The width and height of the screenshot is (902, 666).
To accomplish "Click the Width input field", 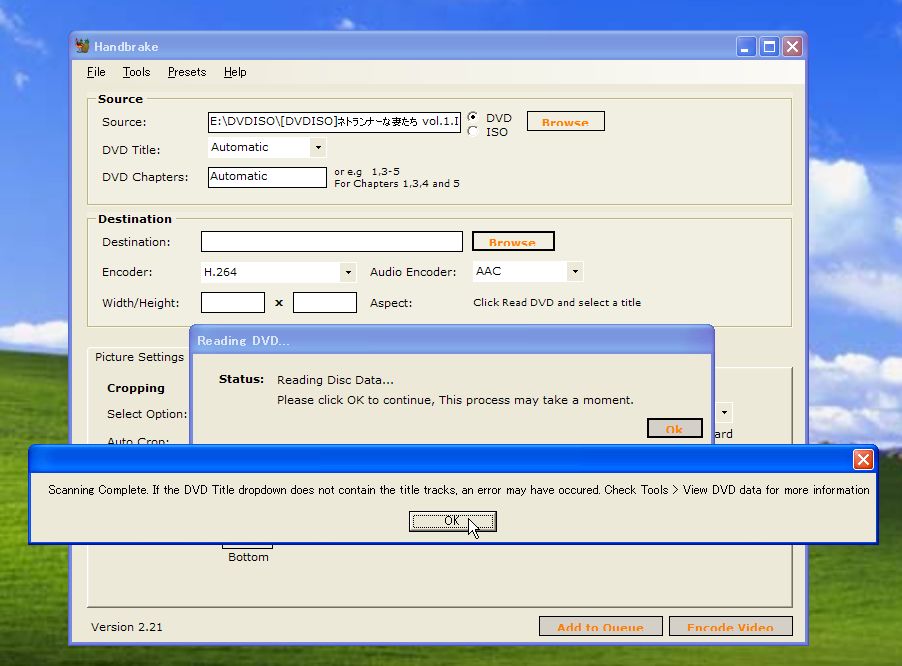I will pyautogui.click(x=232, y=303).
